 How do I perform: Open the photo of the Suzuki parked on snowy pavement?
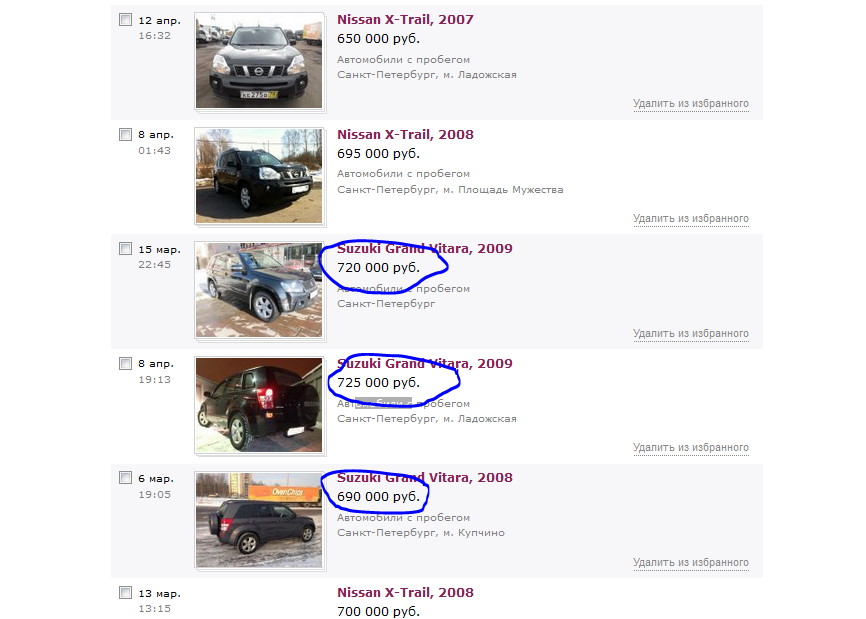coord(259,290)
